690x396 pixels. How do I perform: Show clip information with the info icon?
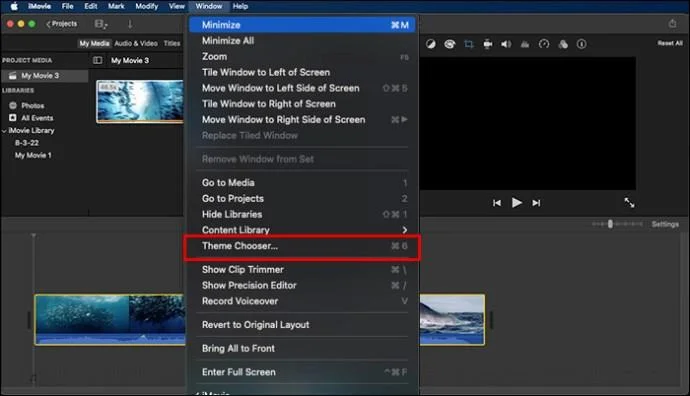click(x=581, y=44)
